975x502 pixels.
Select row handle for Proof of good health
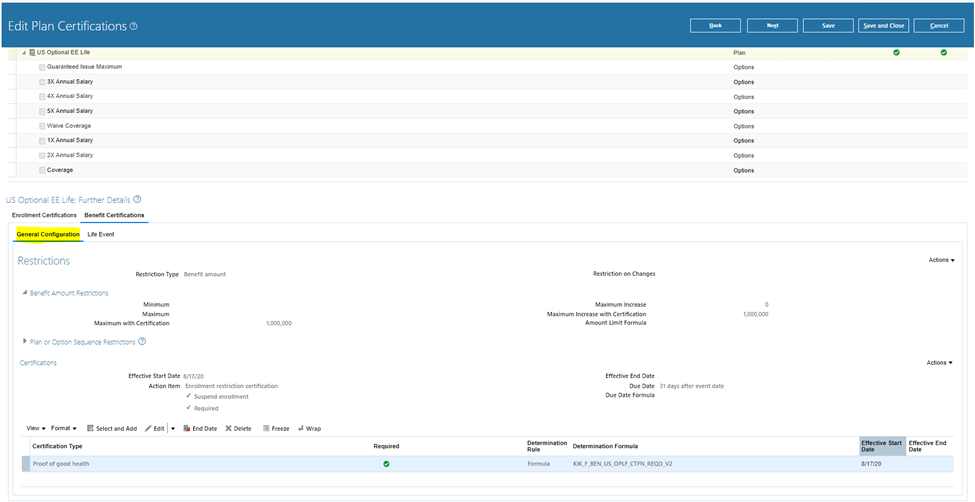(x=25, y=464)
